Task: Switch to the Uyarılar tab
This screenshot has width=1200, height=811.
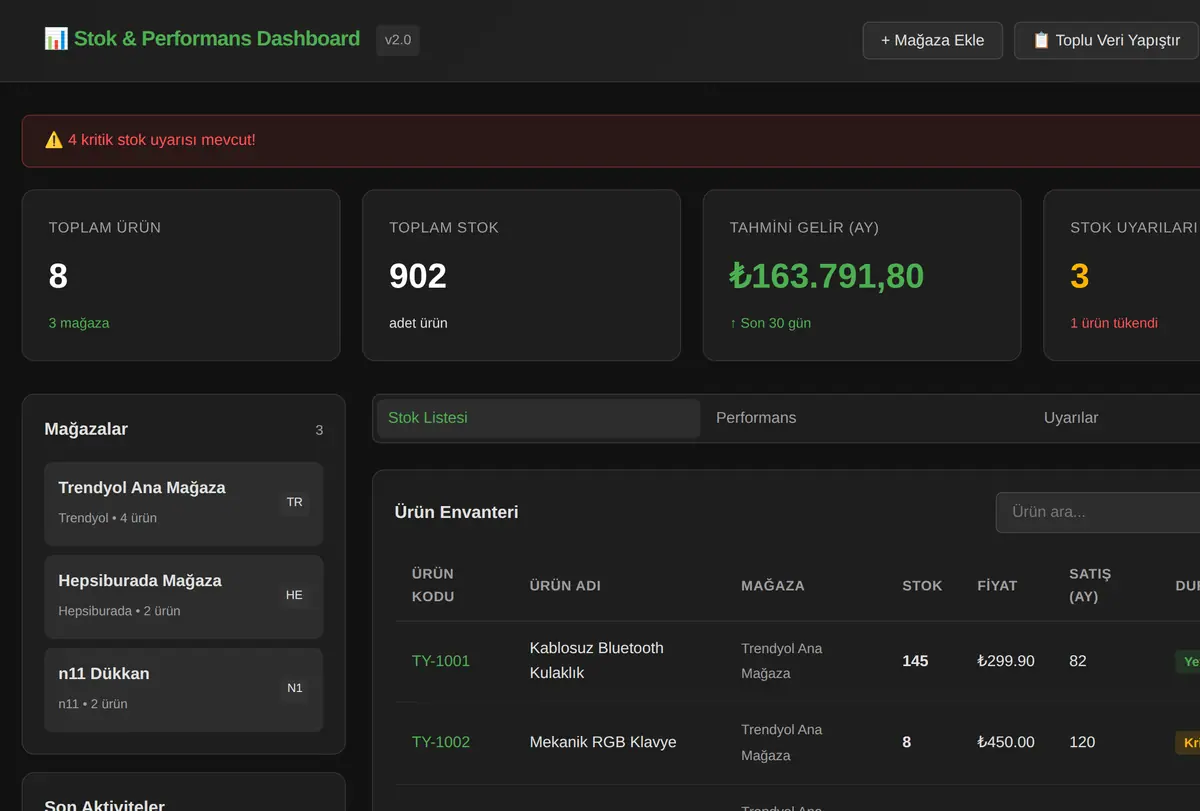Action: [1071, 418]
